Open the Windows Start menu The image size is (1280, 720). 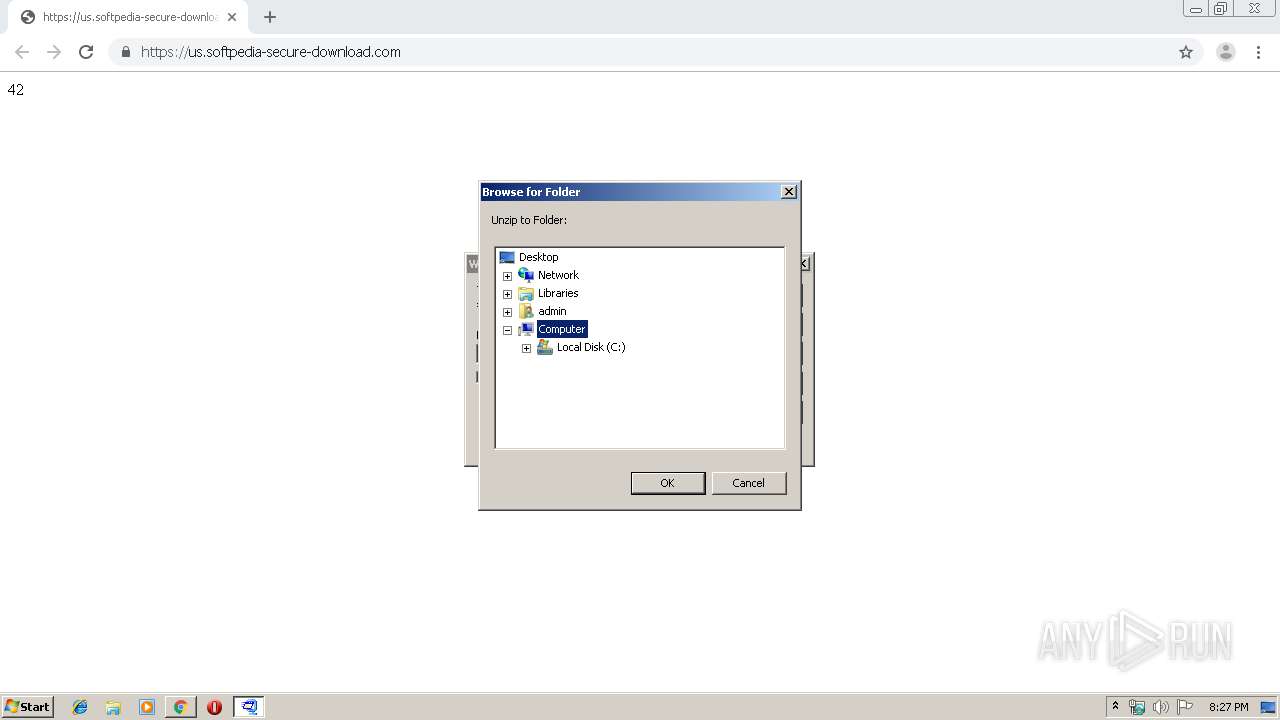click(x=27, y=706)
